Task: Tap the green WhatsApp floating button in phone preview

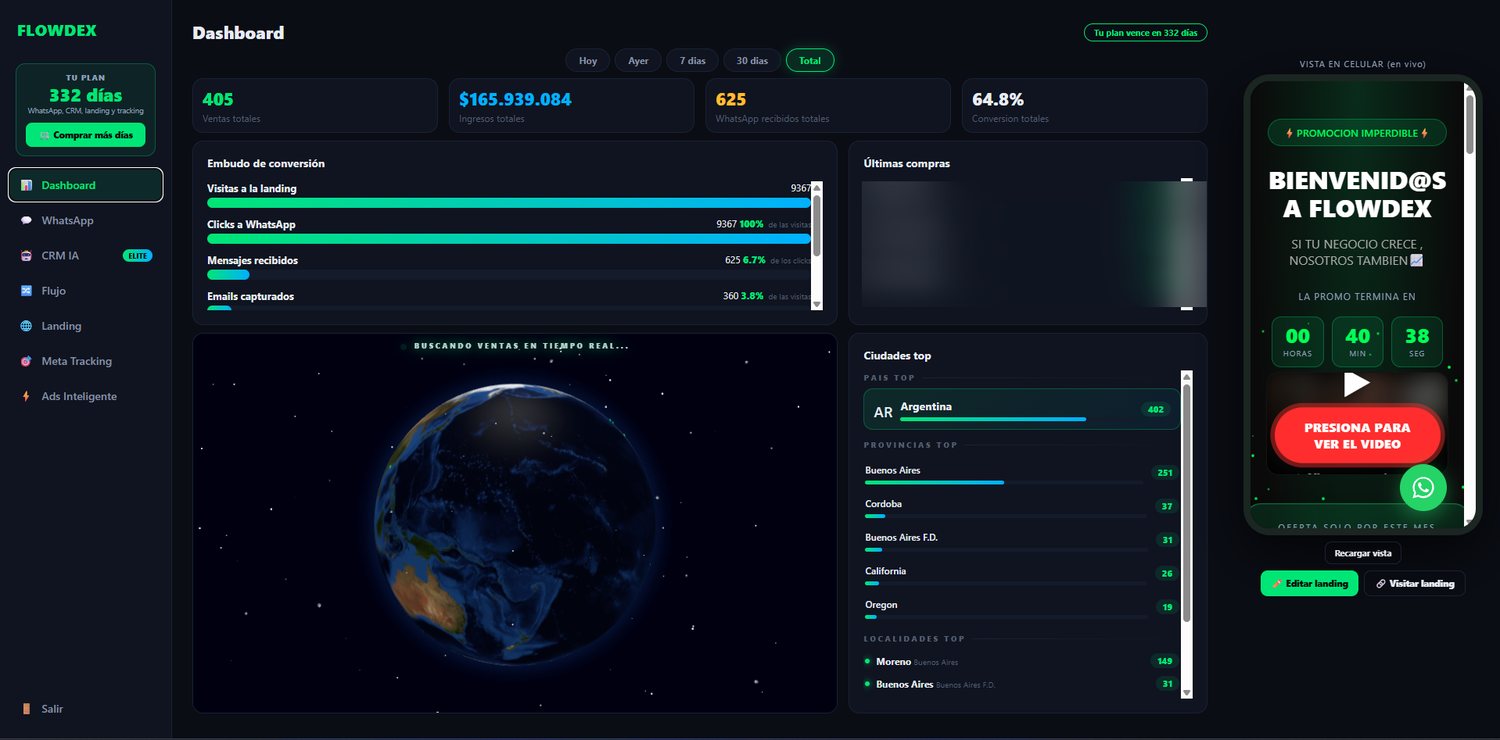Action: coord(1423,488)
